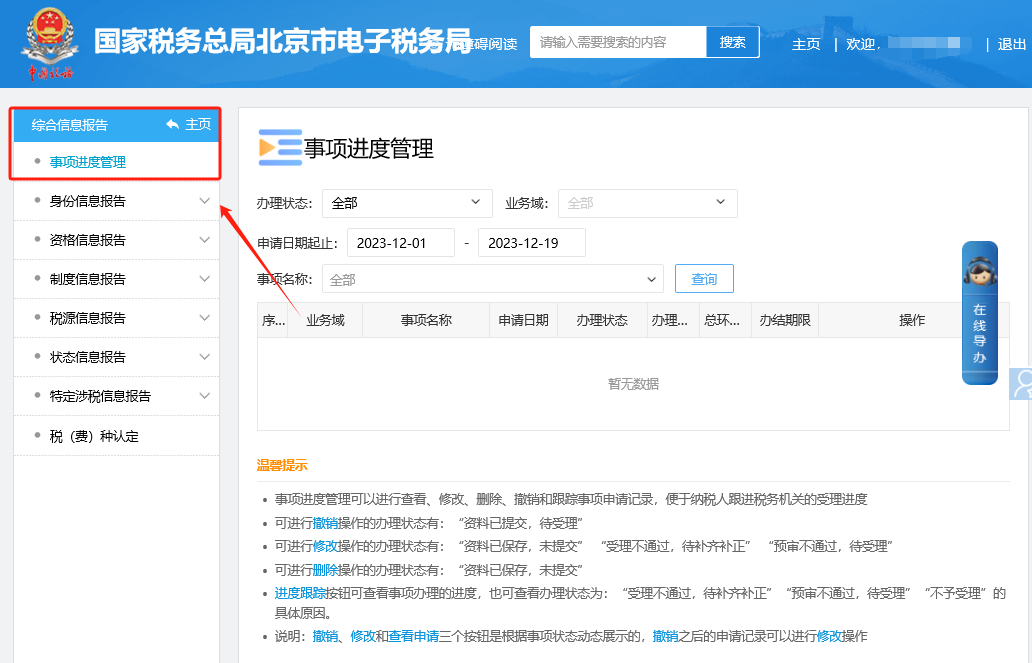1032x663 pixels.
Task: Click the 搜索 button in header
Action: coord(732,42)
